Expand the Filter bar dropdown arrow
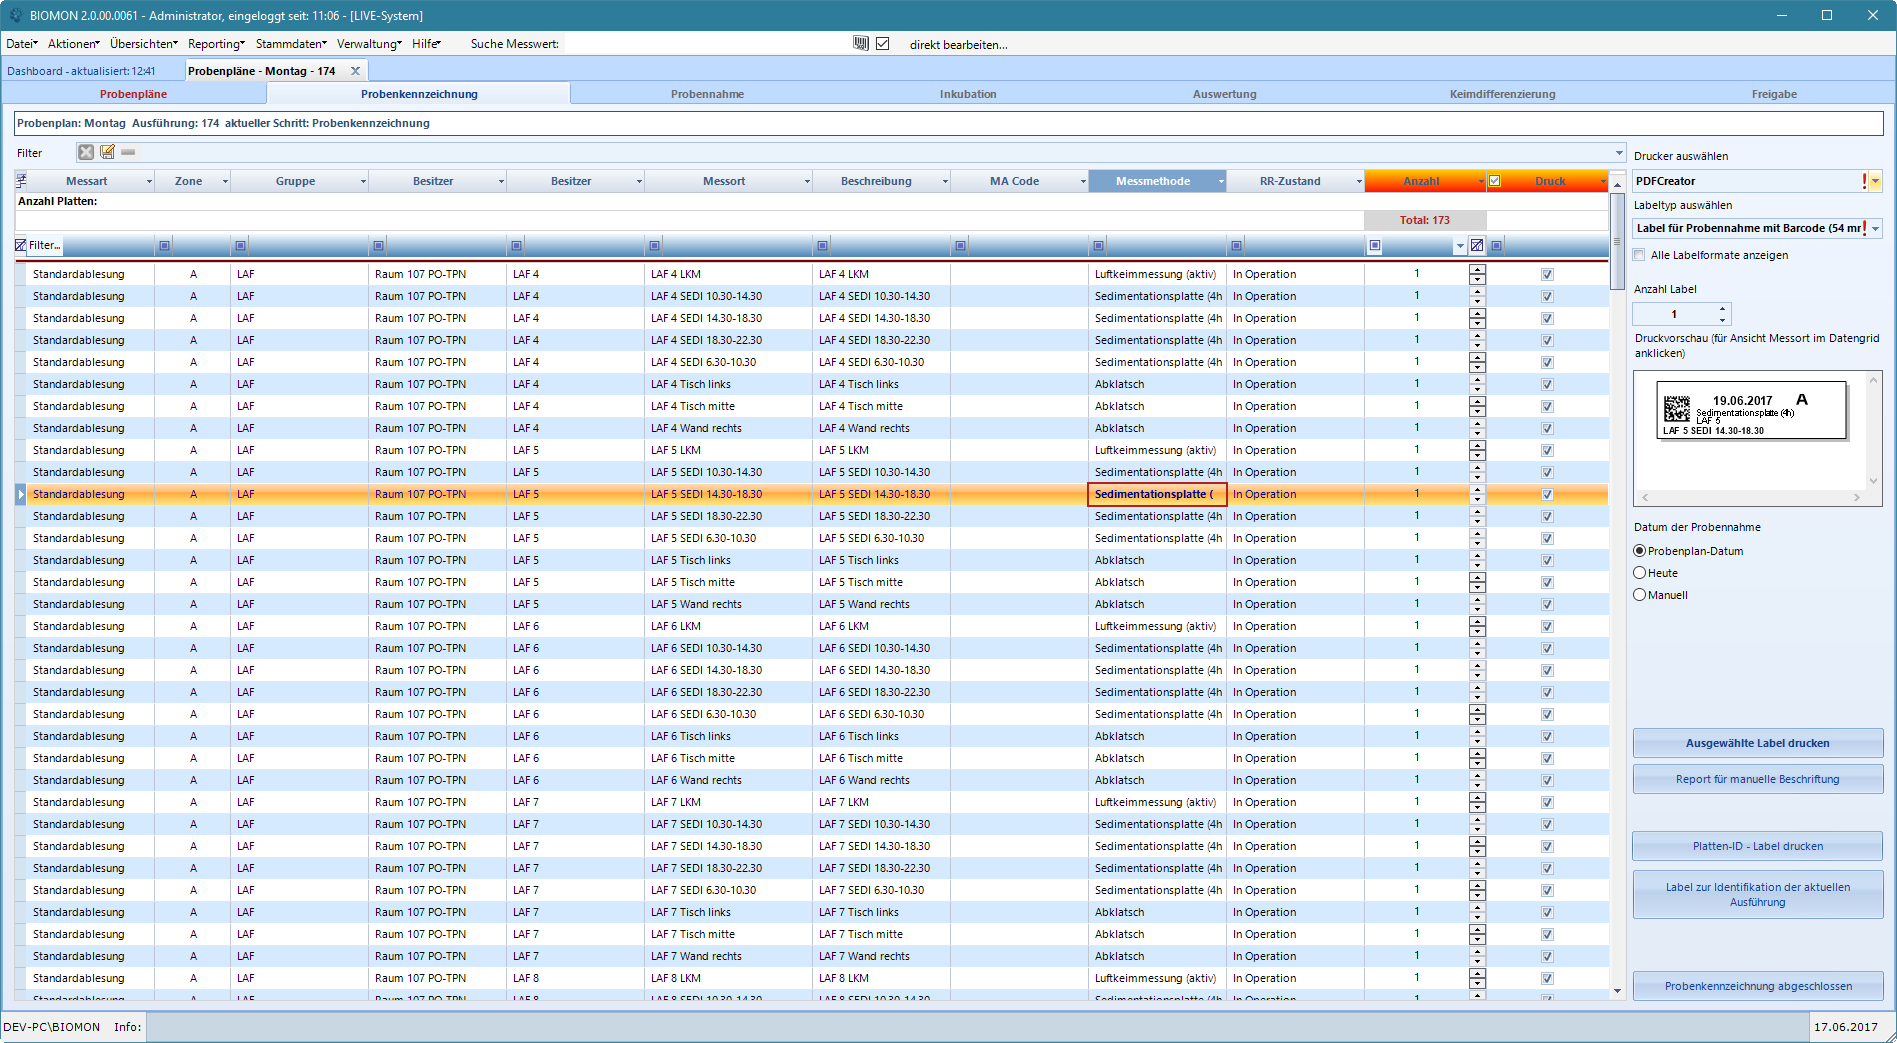Screen dimensions: 1897x1043 pos(1619,153)
